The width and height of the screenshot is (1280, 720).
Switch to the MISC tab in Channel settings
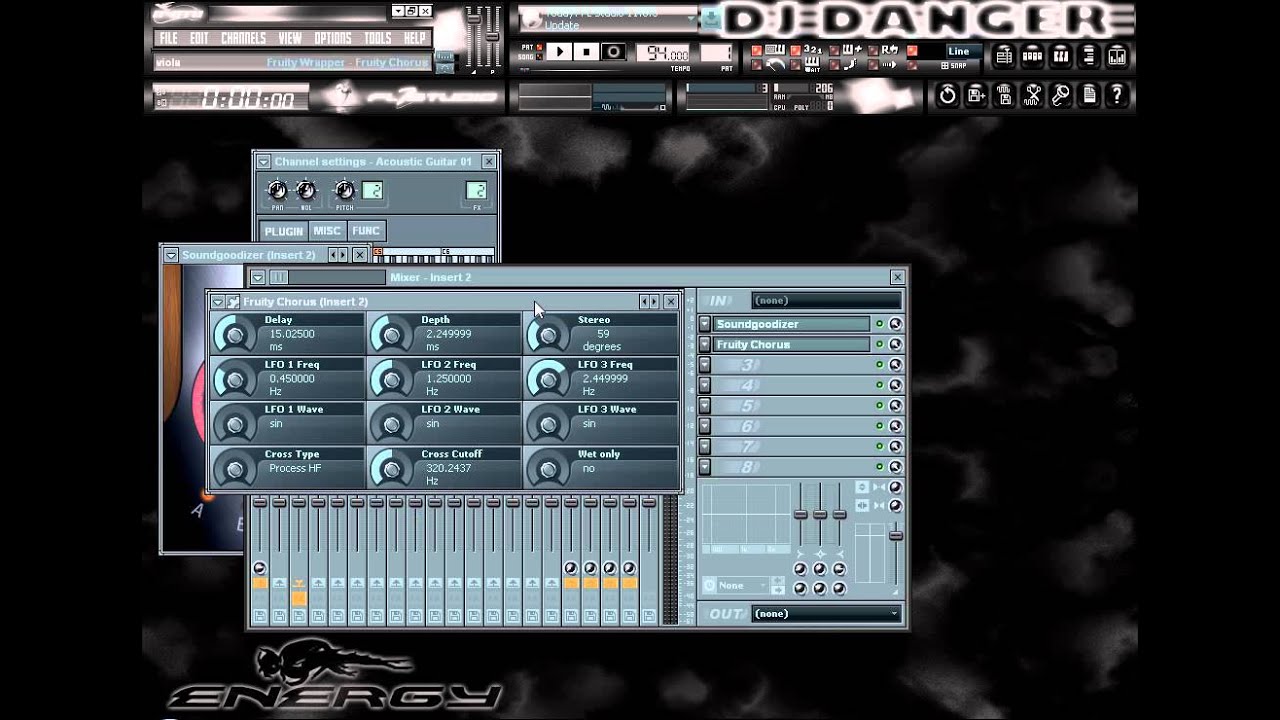[327, 230]
